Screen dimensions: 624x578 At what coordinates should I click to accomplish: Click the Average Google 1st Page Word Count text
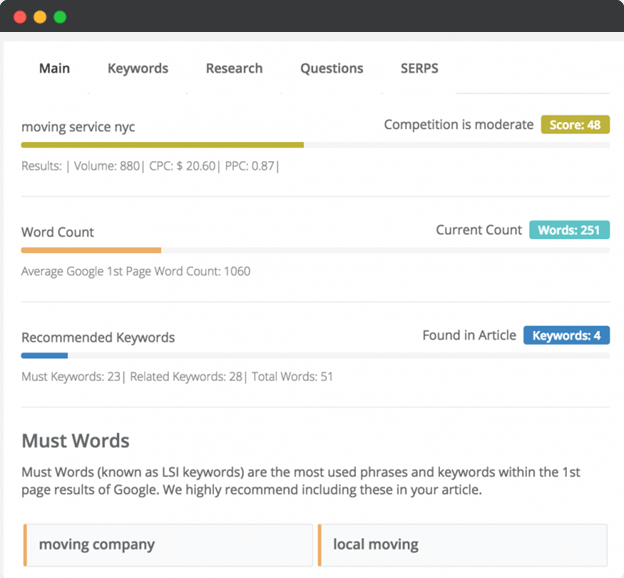[136, 271]
